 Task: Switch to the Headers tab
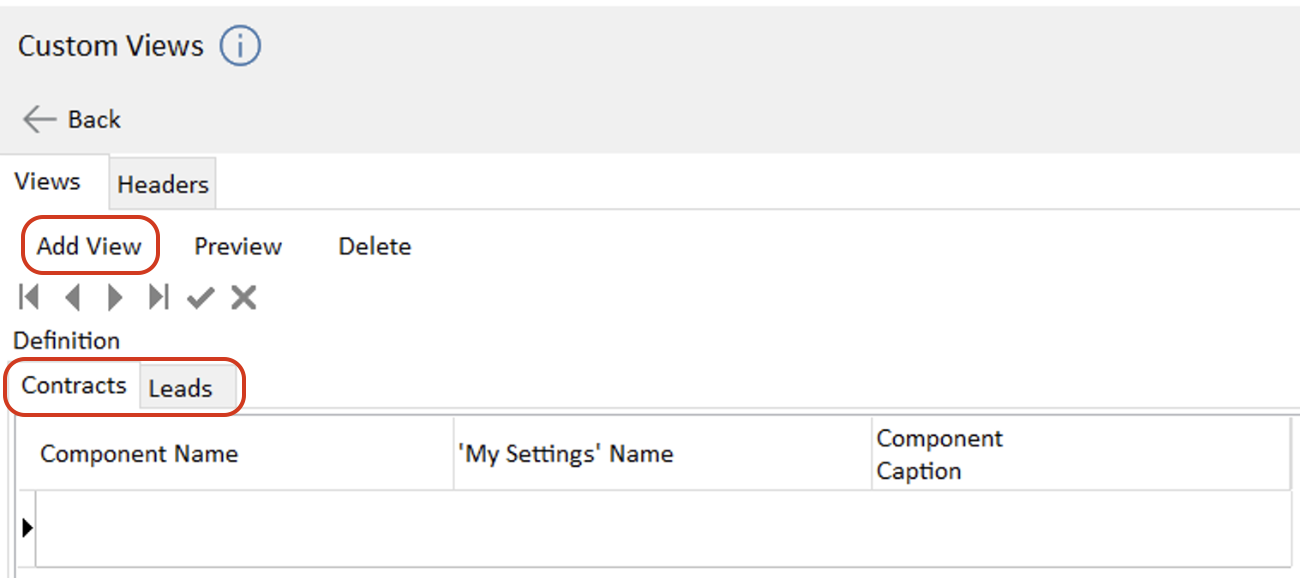[x=163, y=184]
